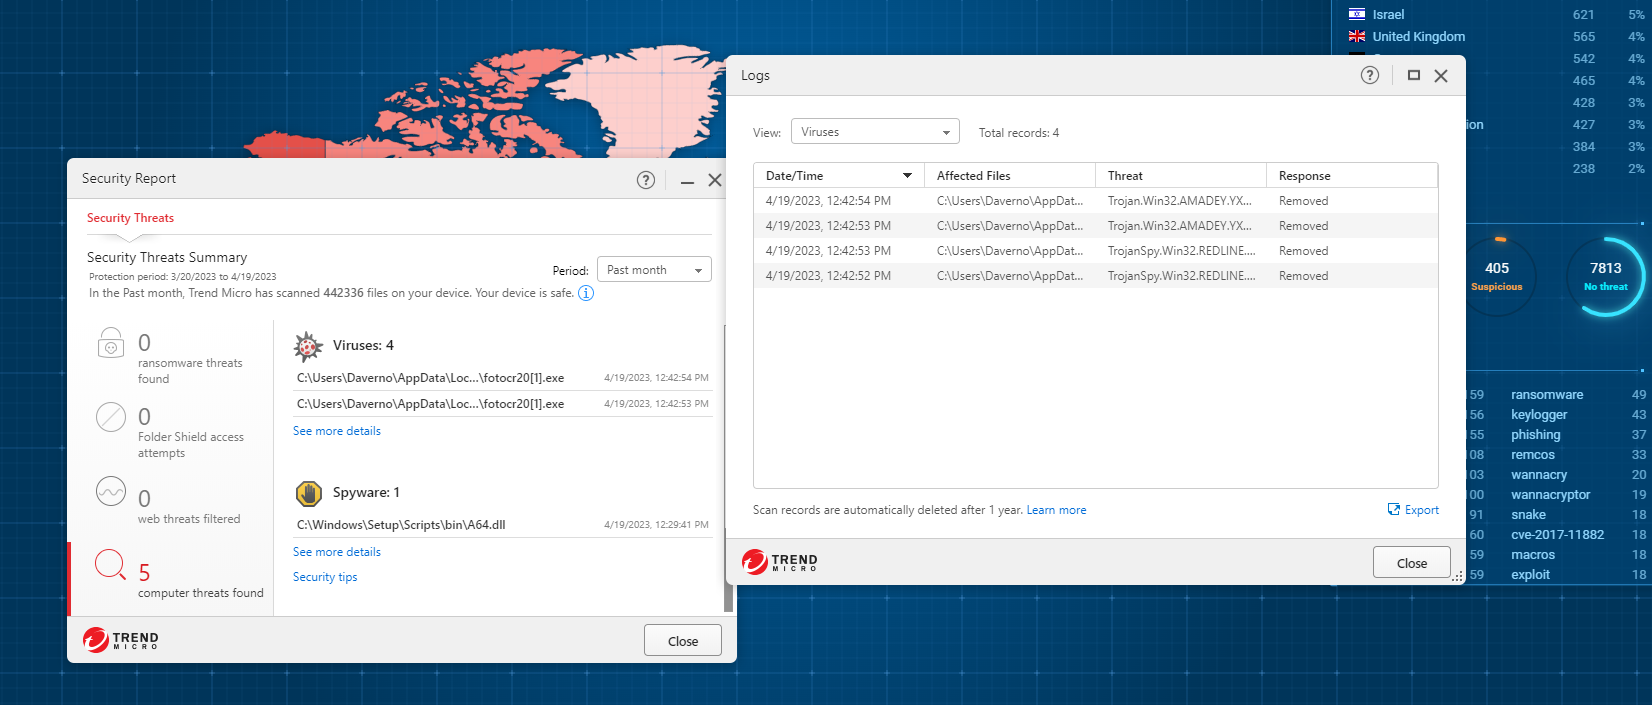Click Close button in Logs window
The width and height of the screenshot is (1652, 705).
coord(1412,563)
